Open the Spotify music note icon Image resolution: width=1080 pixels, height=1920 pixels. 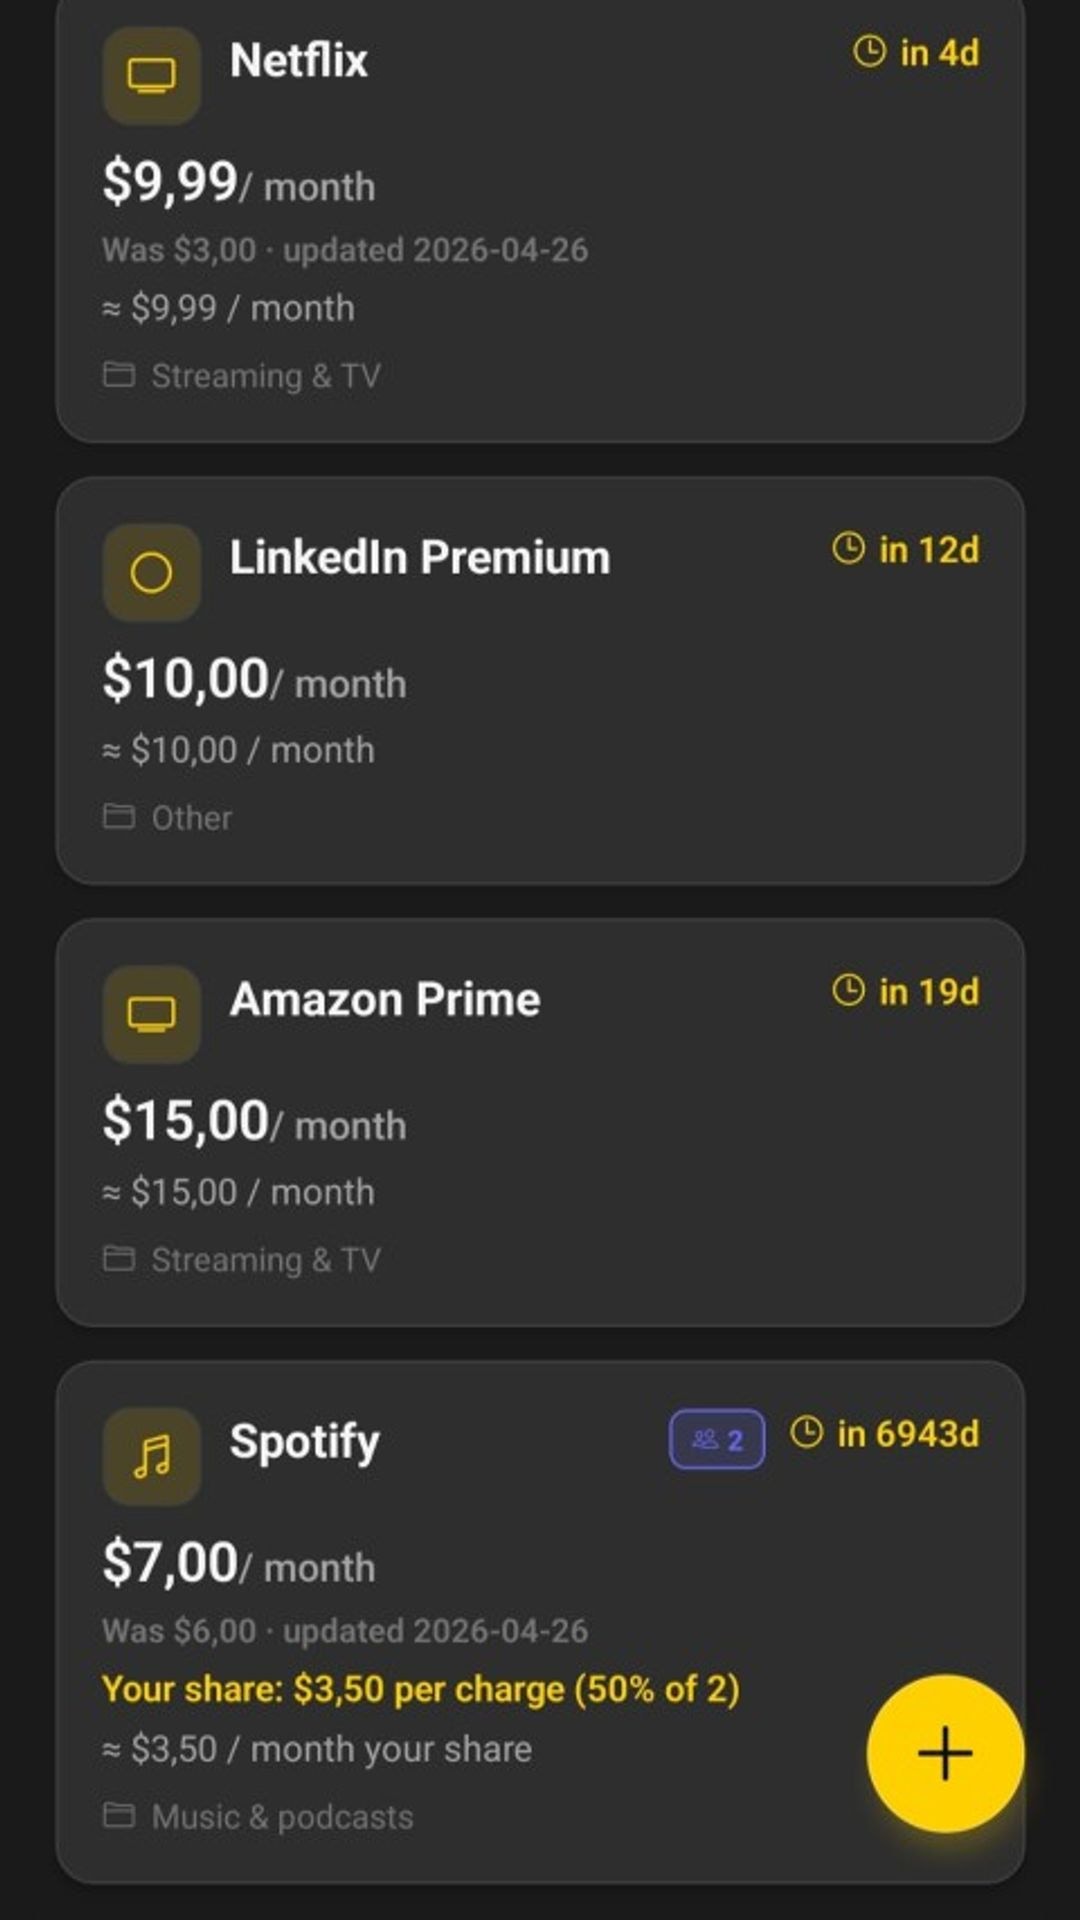point(151,1455)
